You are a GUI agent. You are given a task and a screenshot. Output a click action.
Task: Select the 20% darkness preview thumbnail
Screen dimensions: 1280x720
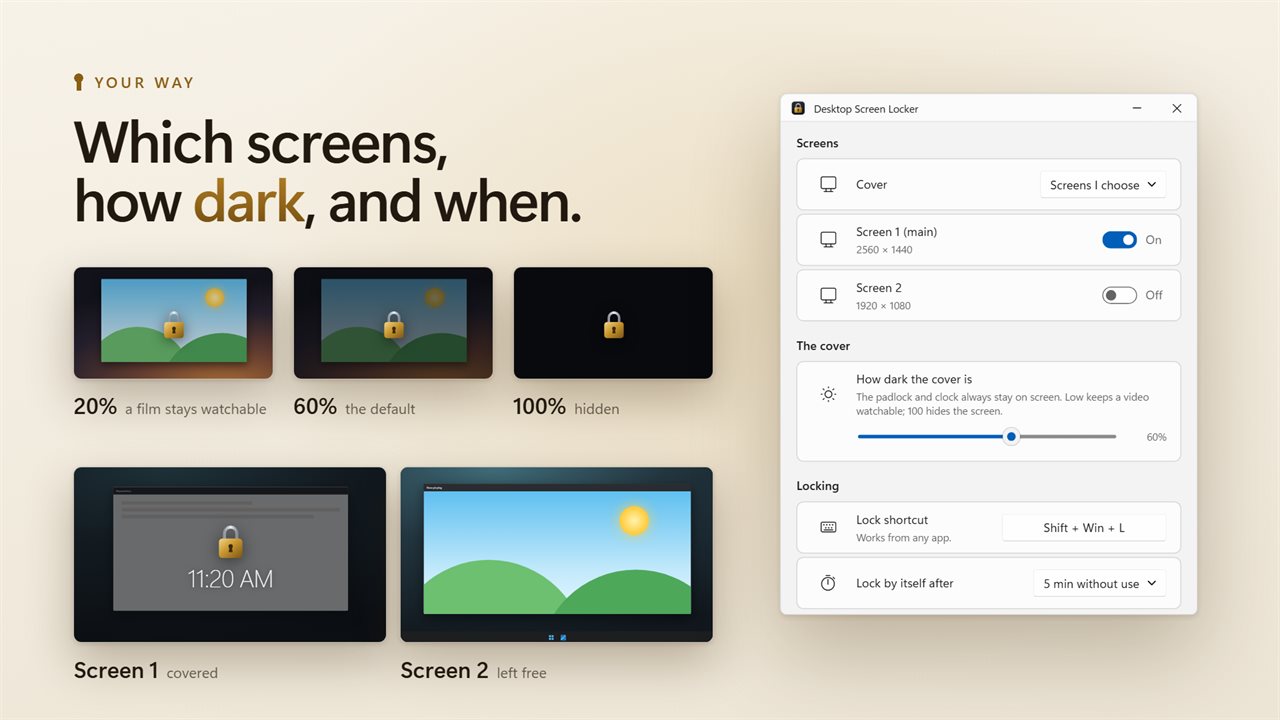point(173,323)
